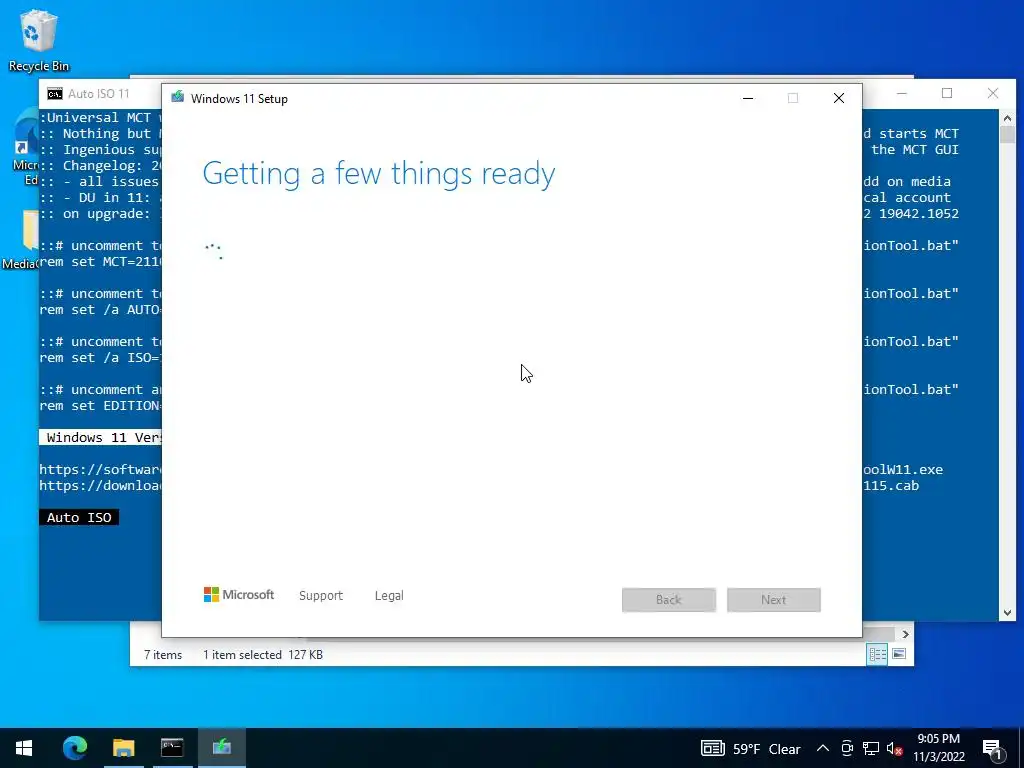Viewport: 1024px width, 768px height.
Task: Click the Windows Start button
Action: (x=24, y=748)
